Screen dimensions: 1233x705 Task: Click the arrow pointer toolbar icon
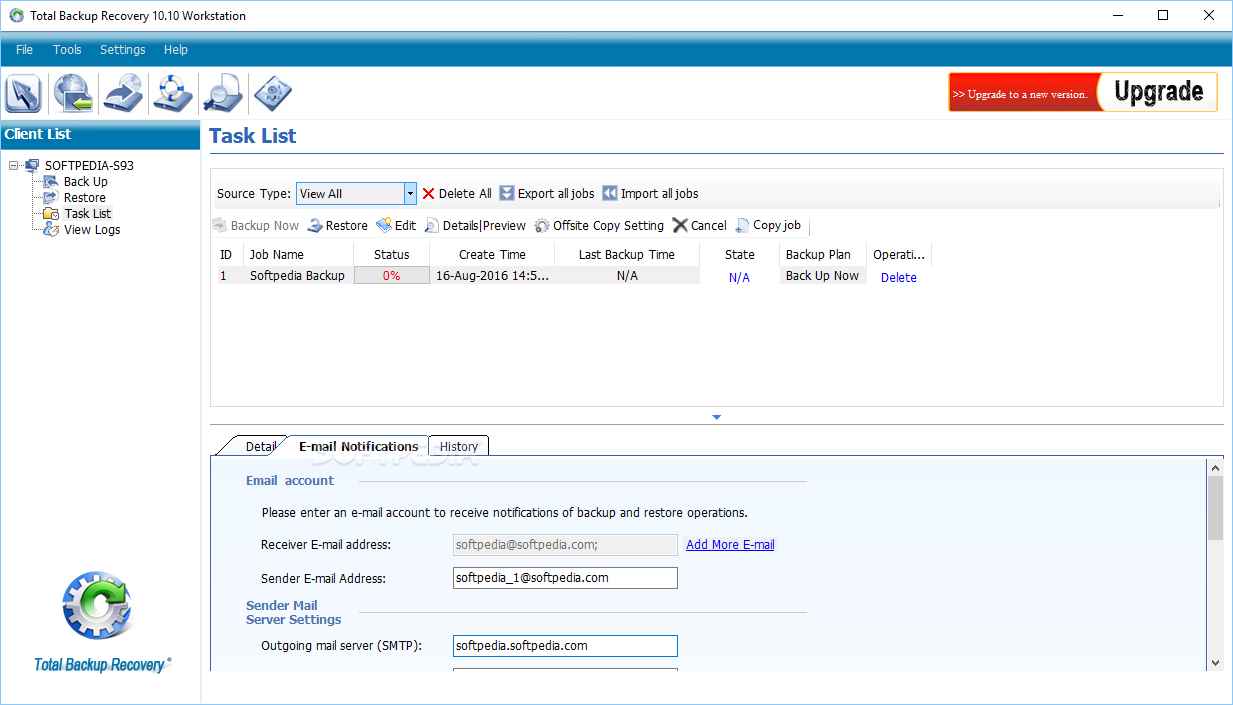point(24,94)
